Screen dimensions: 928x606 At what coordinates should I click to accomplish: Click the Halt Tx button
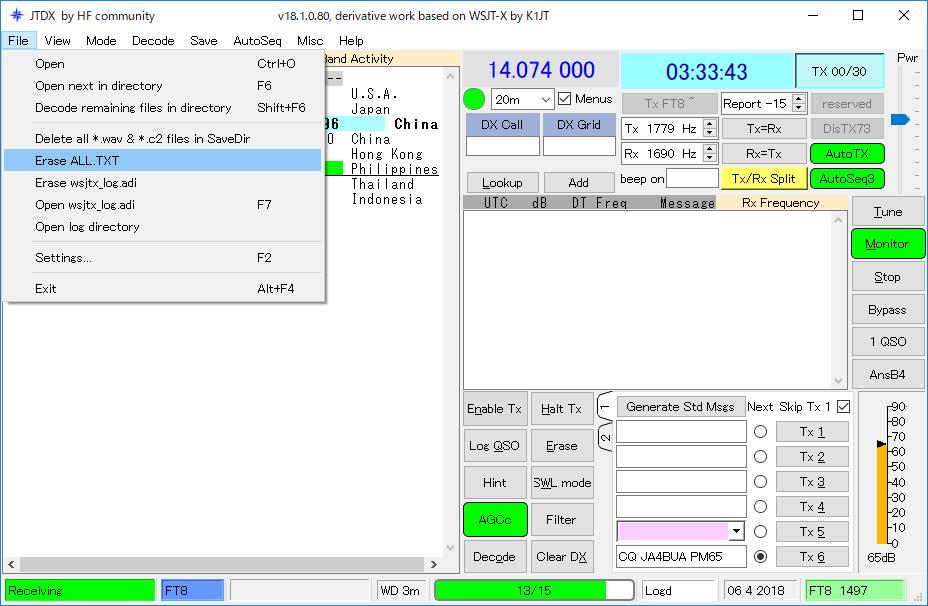(562, 408)
